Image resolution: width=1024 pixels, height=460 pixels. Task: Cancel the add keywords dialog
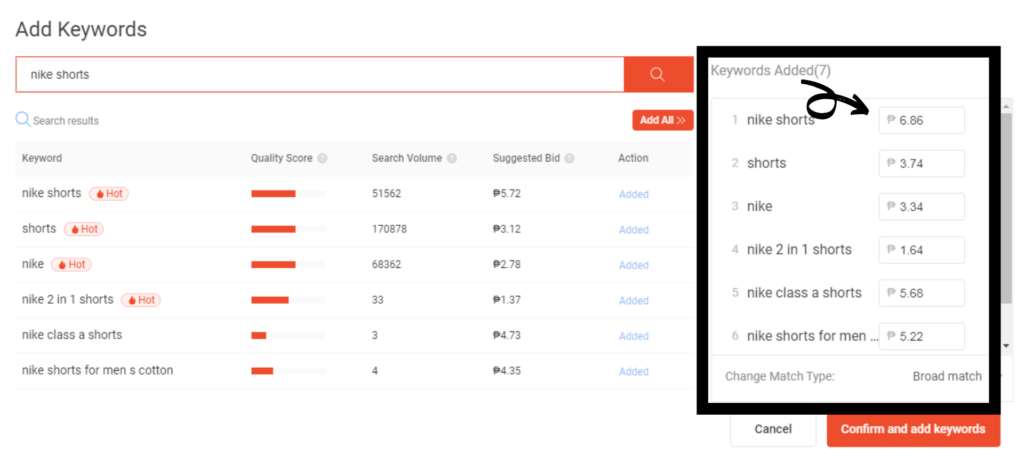tap(773, 429)
